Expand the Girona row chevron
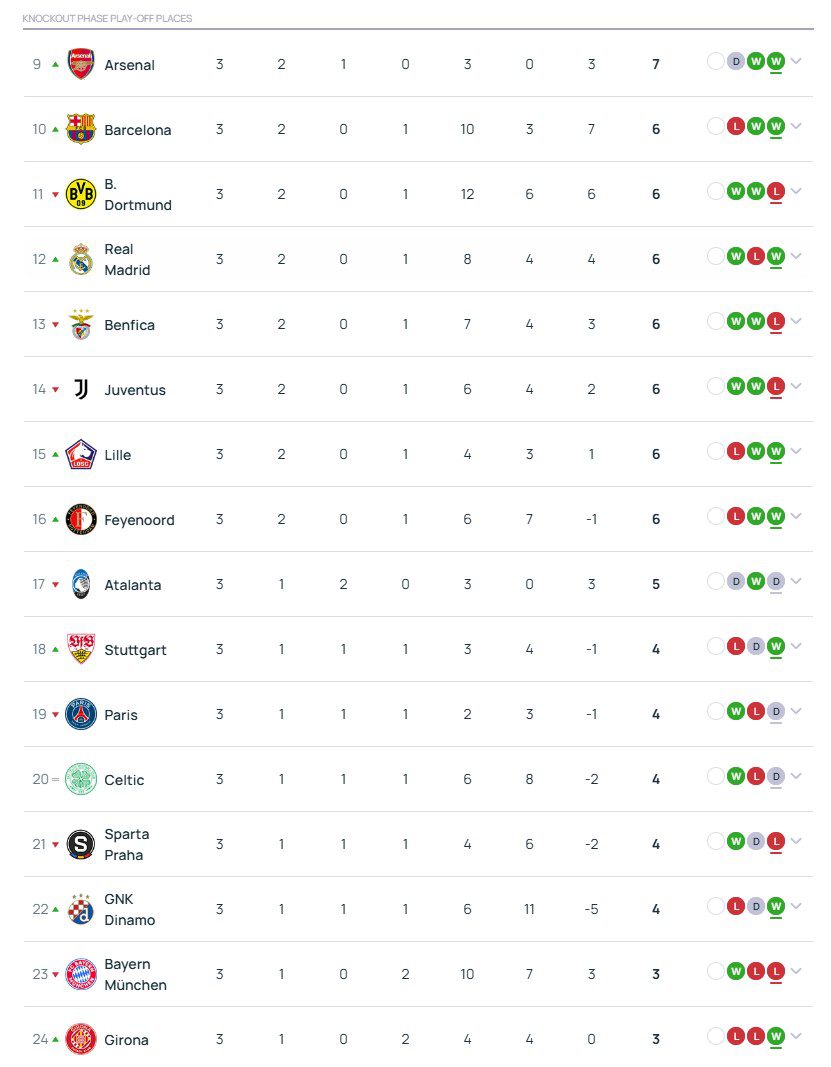This screenshot has width=831, height=1067. [796, 1036]
